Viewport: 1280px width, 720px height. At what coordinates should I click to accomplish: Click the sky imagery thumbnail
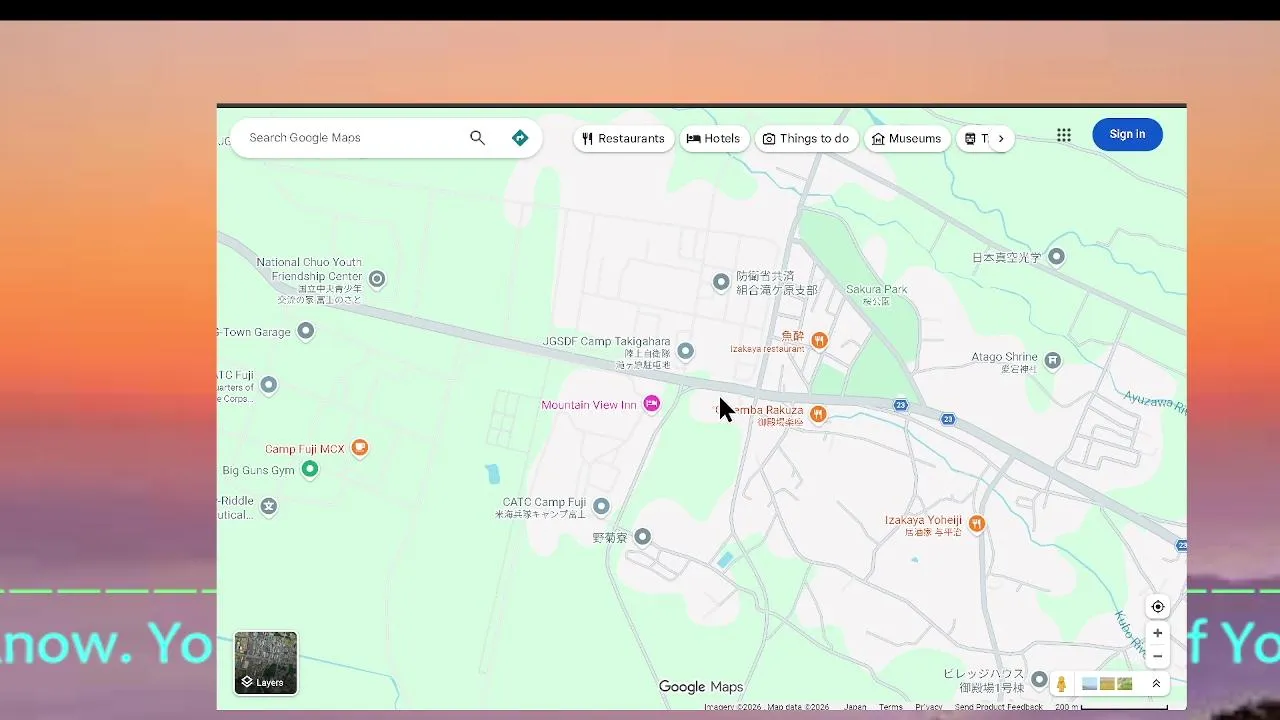(1090, 684)
